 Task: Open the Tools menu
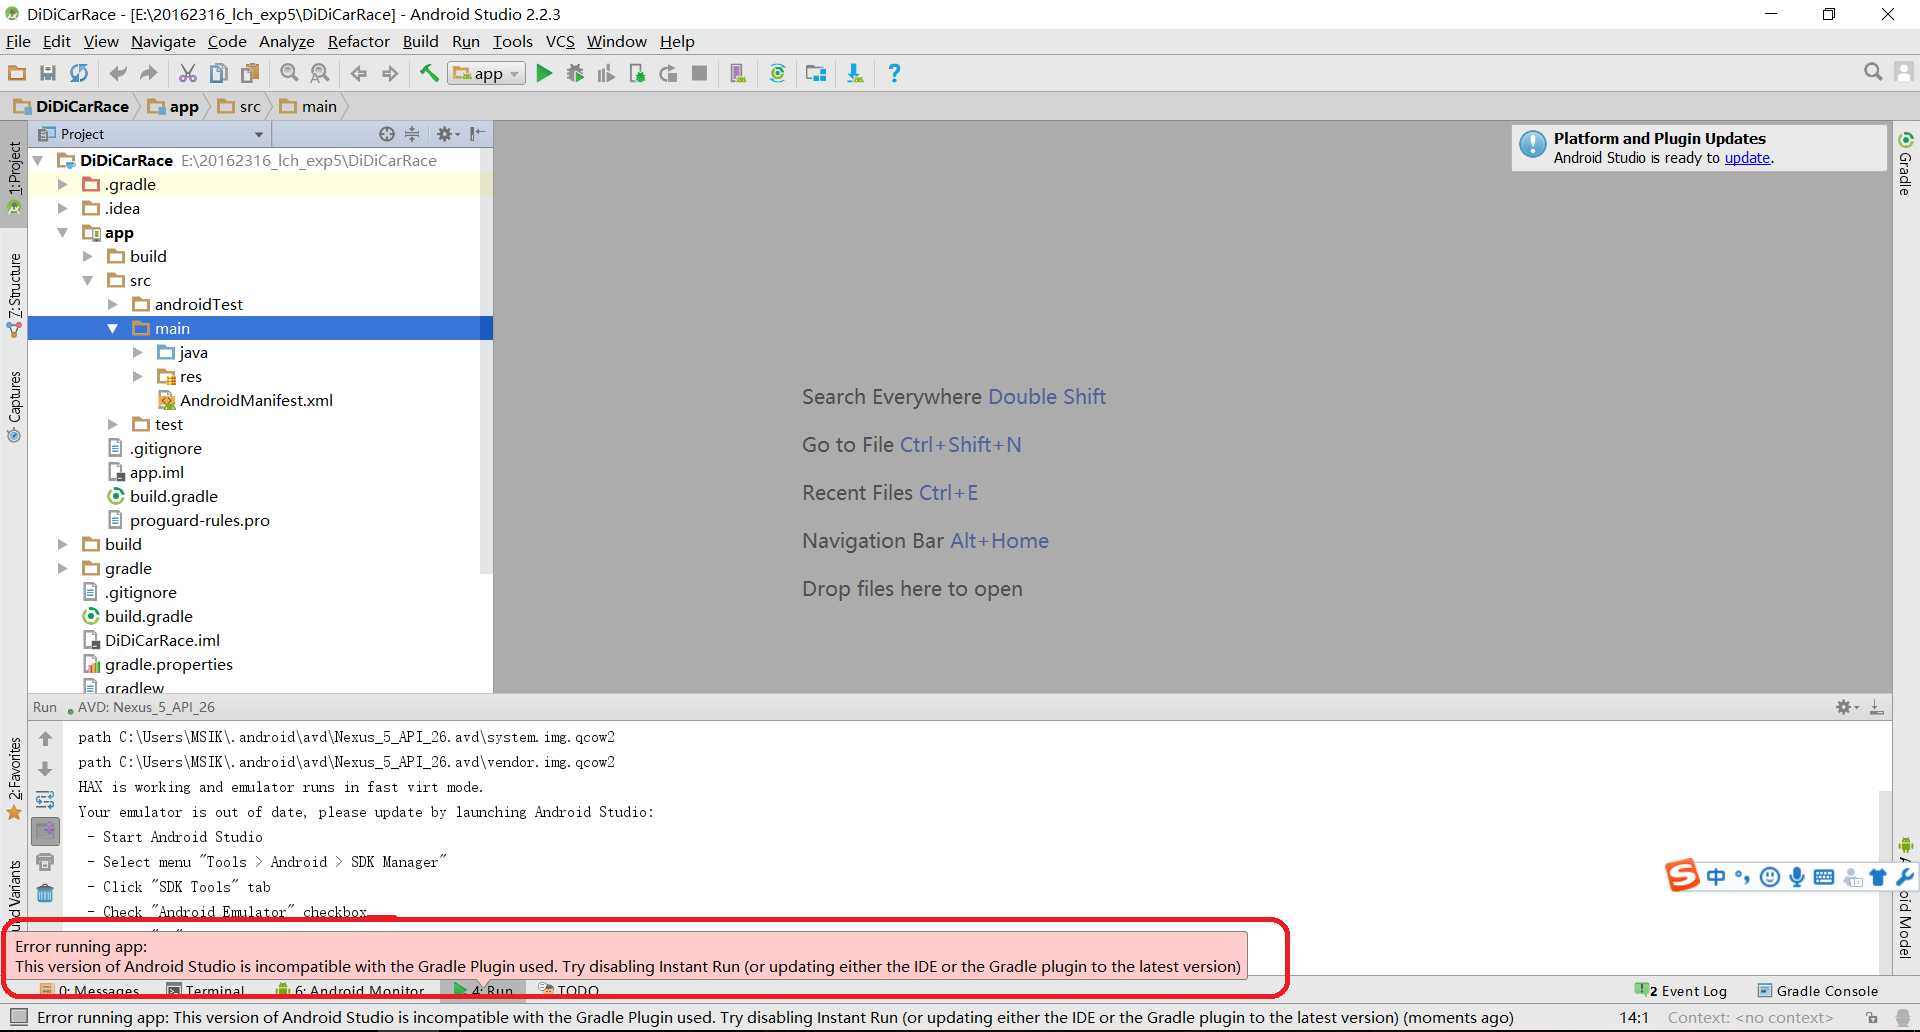(512, 41)
